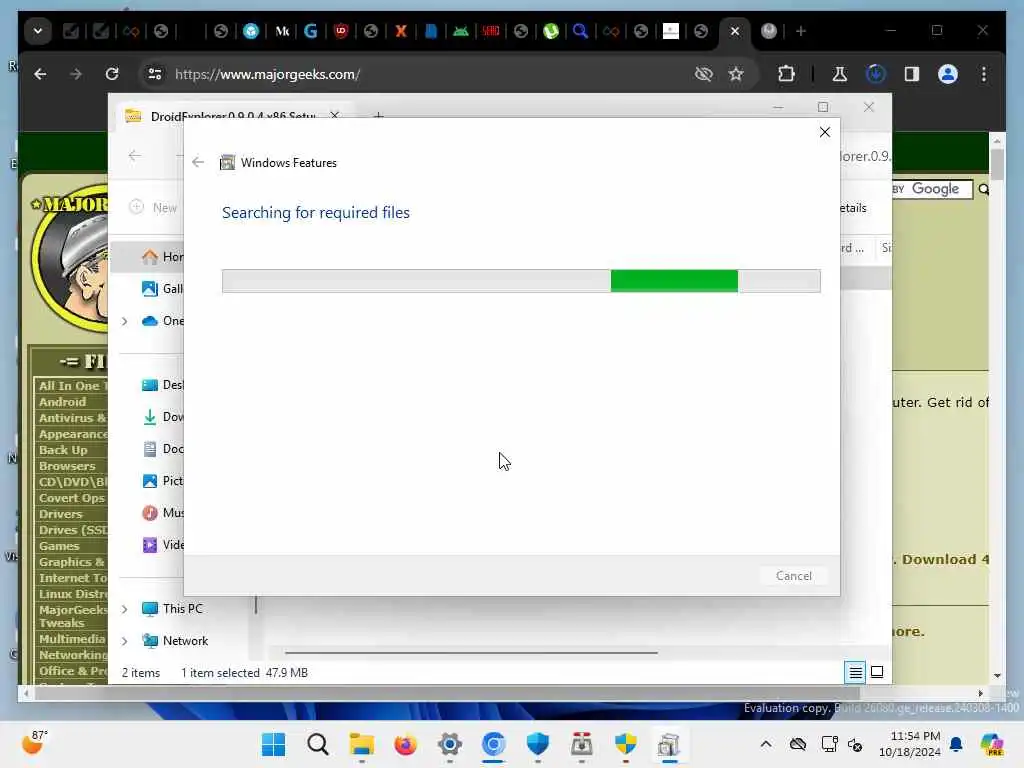This screenshot has height=768, width=1024.
Task: Open the Games category link
Action: tap(59, 546)
